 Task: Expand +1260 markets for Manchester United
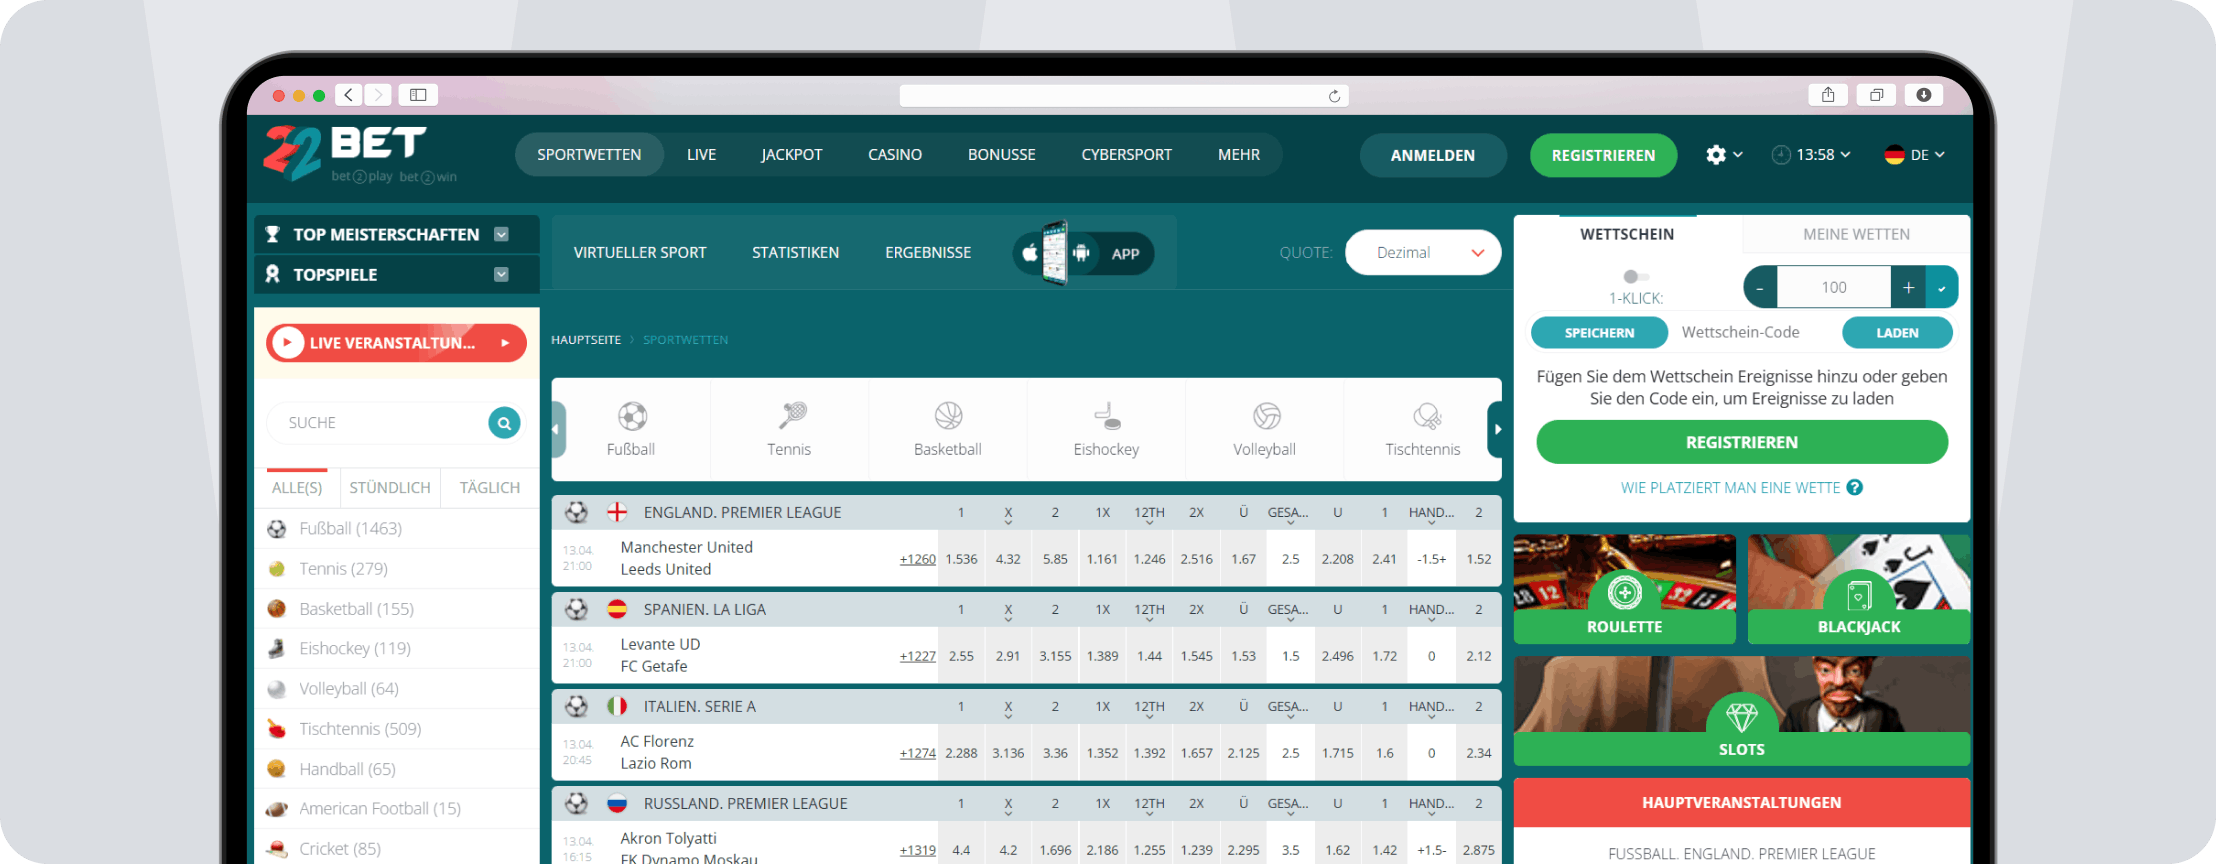pos(917,559)
